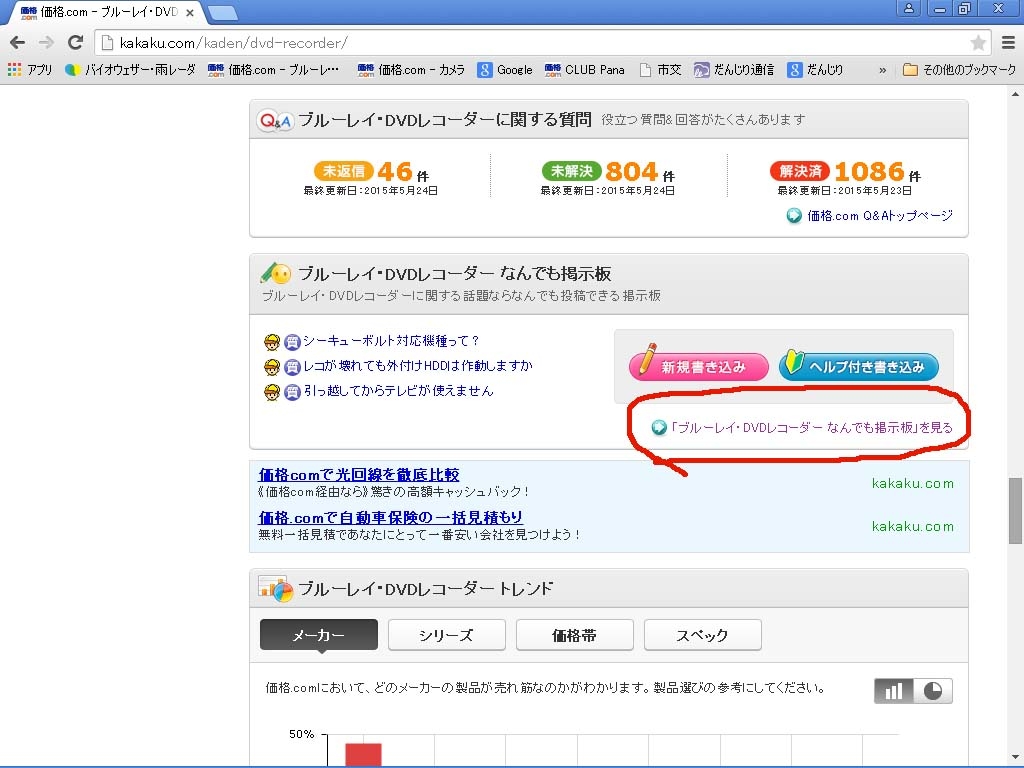1024x768 pixels.
Task: Click the 新規書き込み pink button
Action: (699, 365)
